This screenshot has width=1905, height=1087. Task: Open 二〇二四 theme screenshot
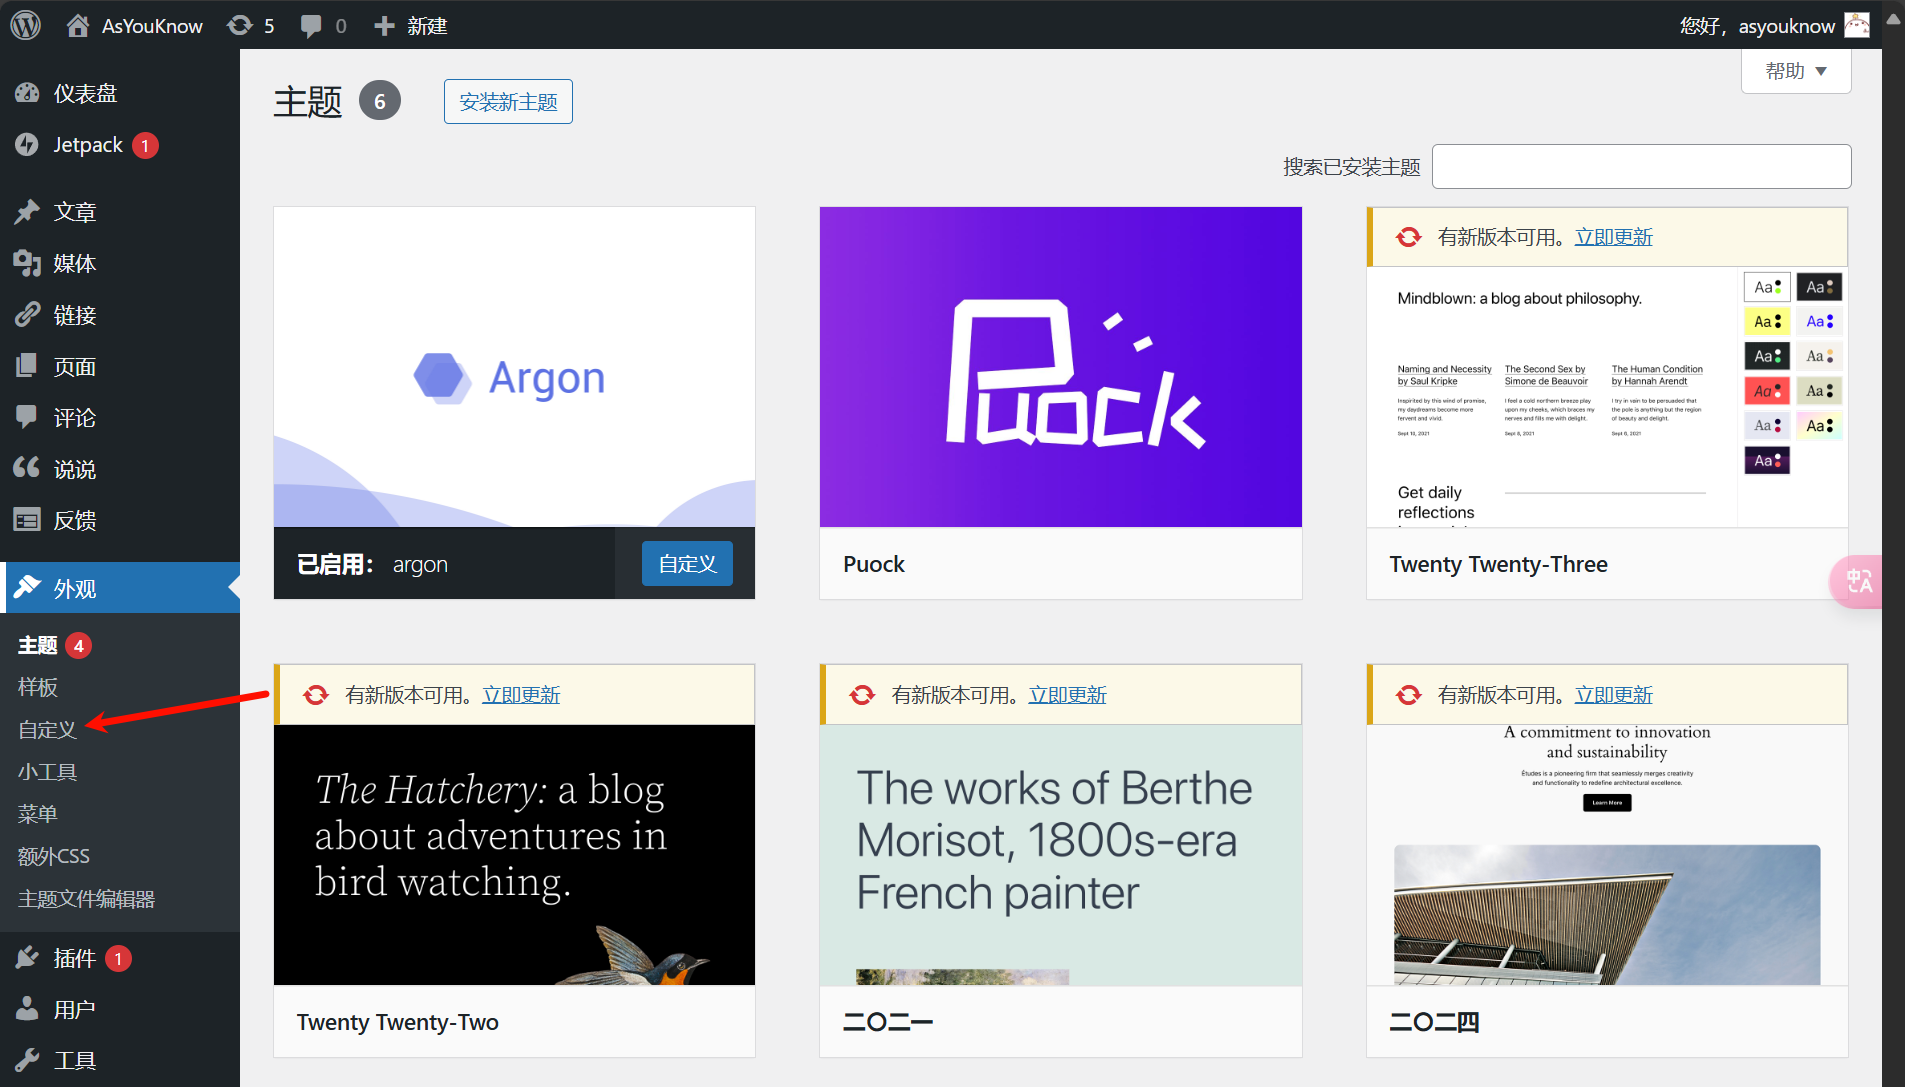click(x=1607, y=855)
